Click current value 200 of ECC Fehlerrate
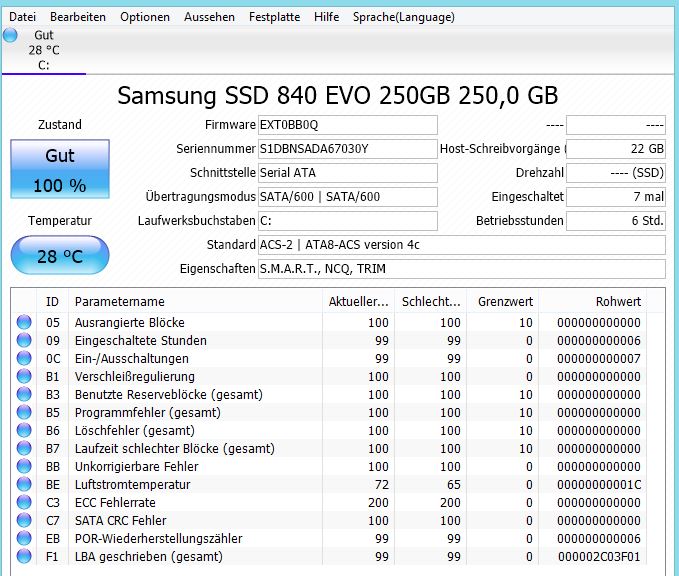The image size is (679, 576). click(x=378, y=502)
